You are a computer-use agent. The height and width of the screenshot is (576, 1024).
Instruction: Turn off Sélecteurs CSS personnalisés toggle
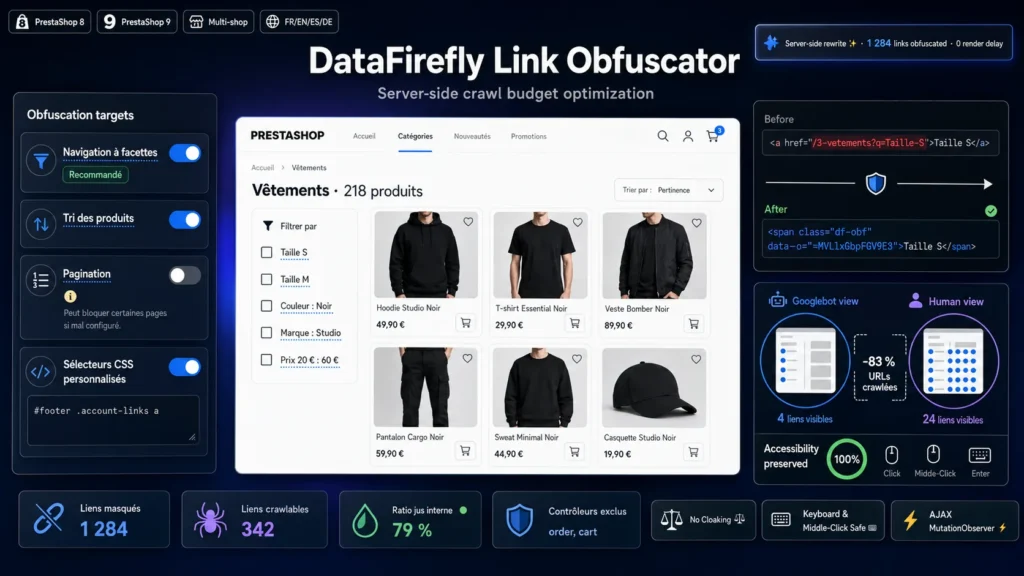click(x=185, y=367)
